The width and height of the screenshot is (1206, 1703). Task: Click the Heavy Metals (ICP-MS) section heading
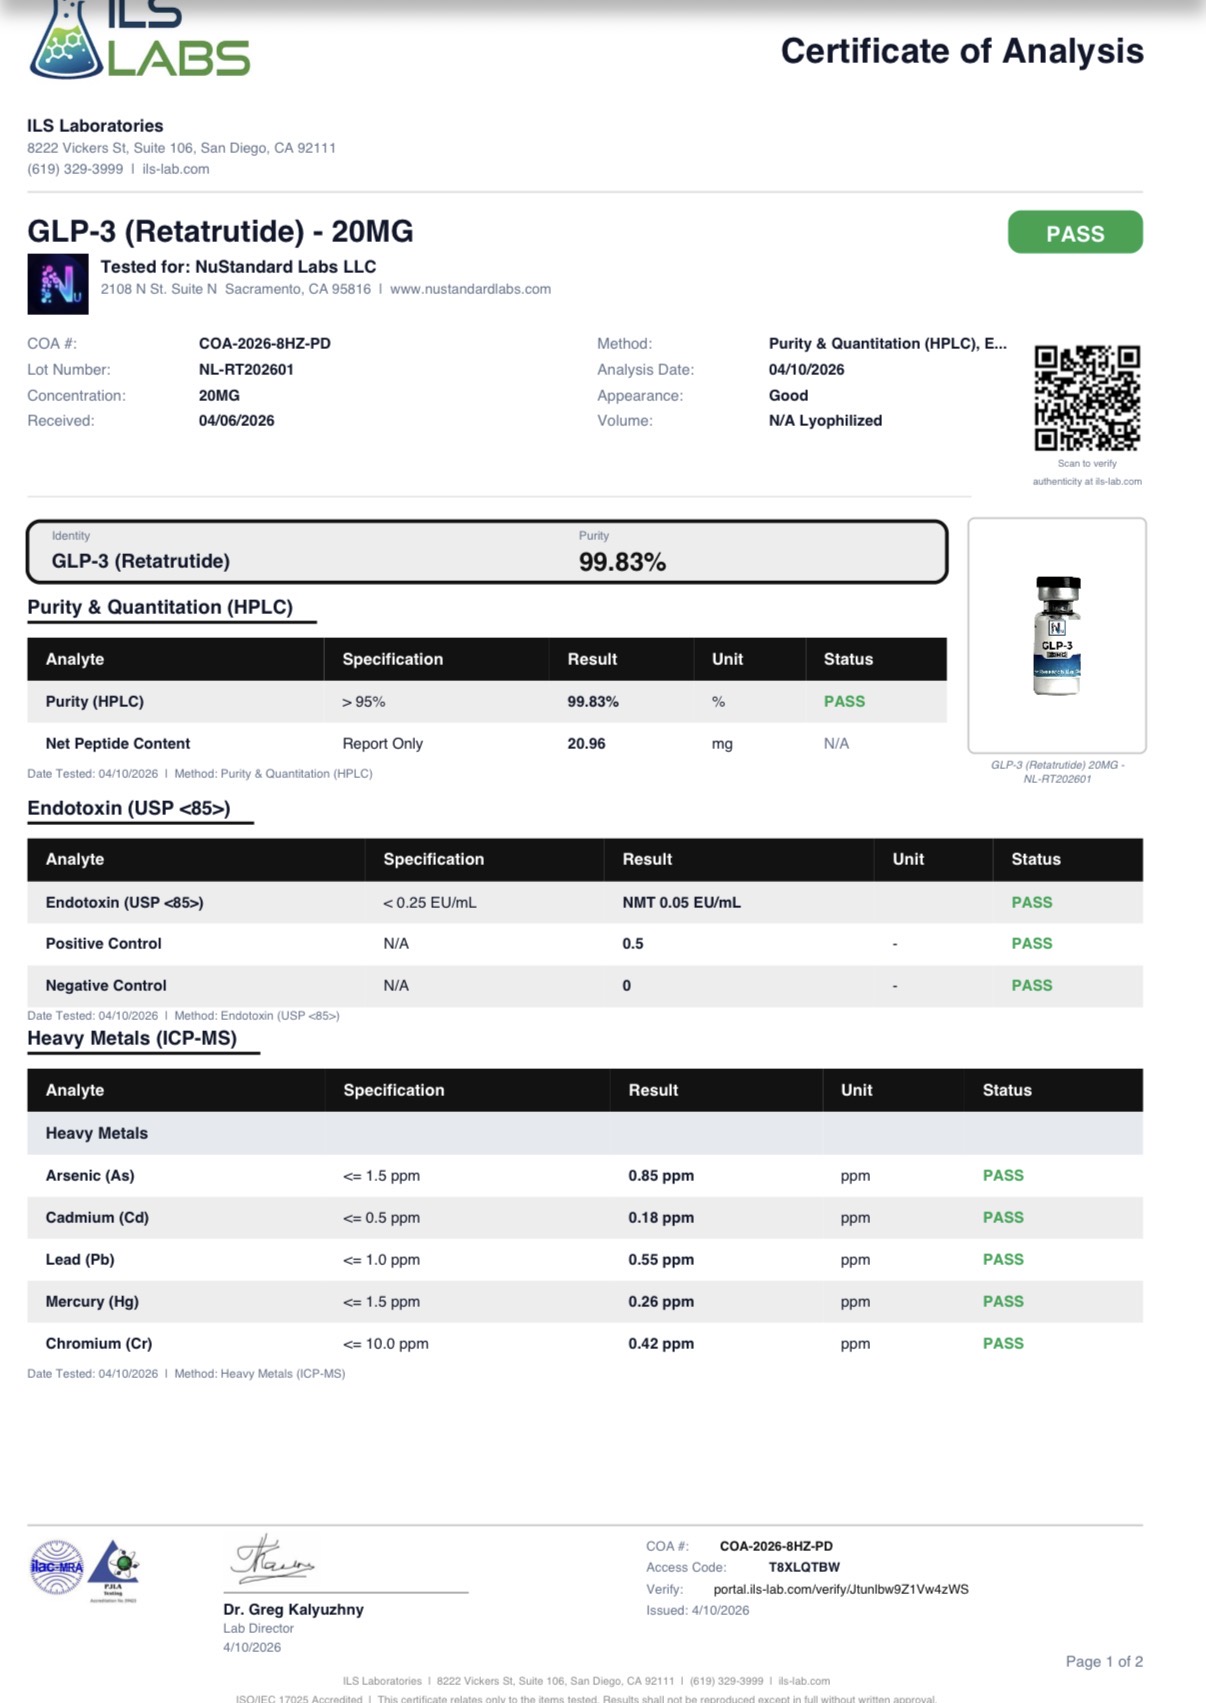[132, 1038]
